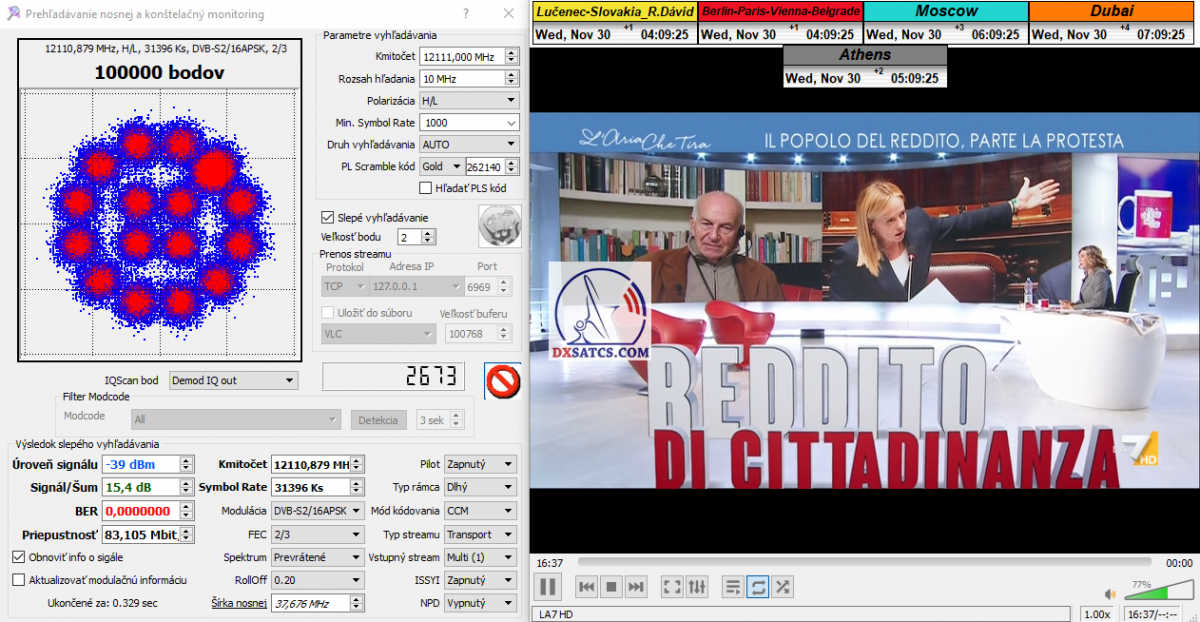Check Aktualizovať modulačnú informáciu

click(x=19, y=579)
